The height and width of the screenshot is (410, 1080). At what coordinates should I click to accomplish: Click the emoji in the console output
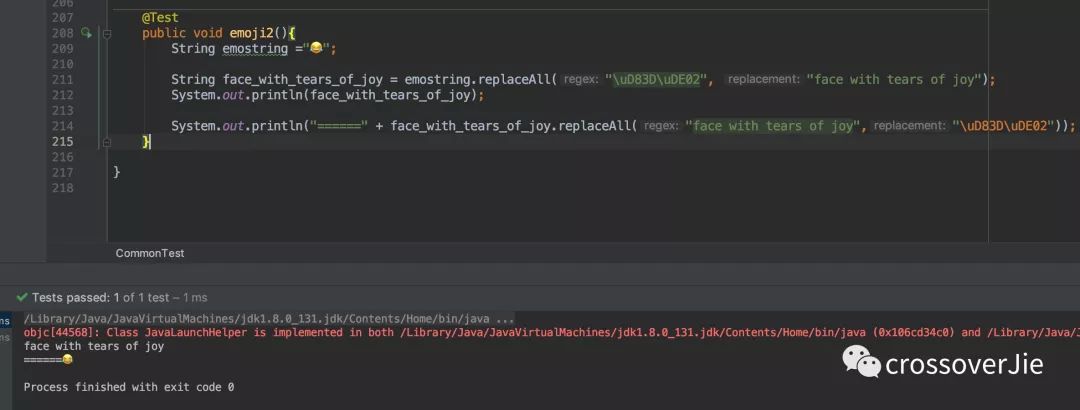pyautogui.click(x=67, y=360)
